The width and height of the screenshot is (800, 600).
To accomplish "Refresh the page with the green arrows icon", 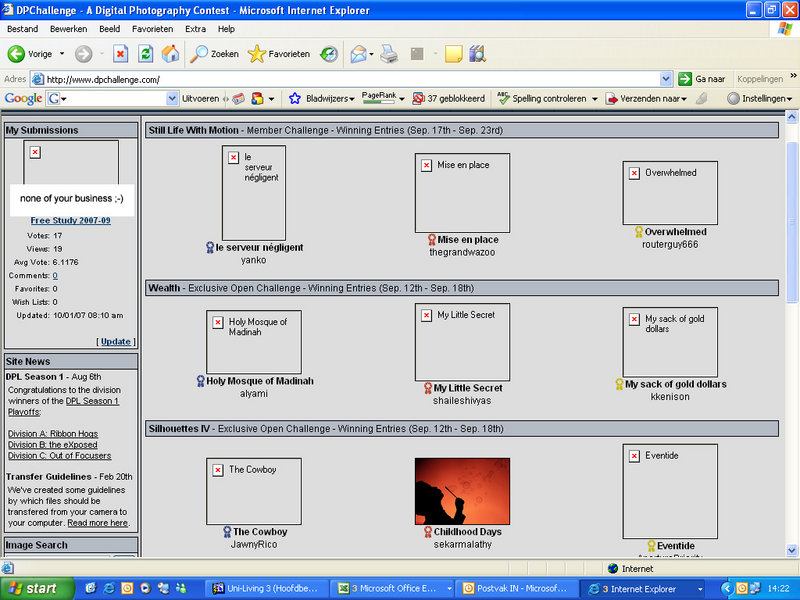I will click(145, 54).
